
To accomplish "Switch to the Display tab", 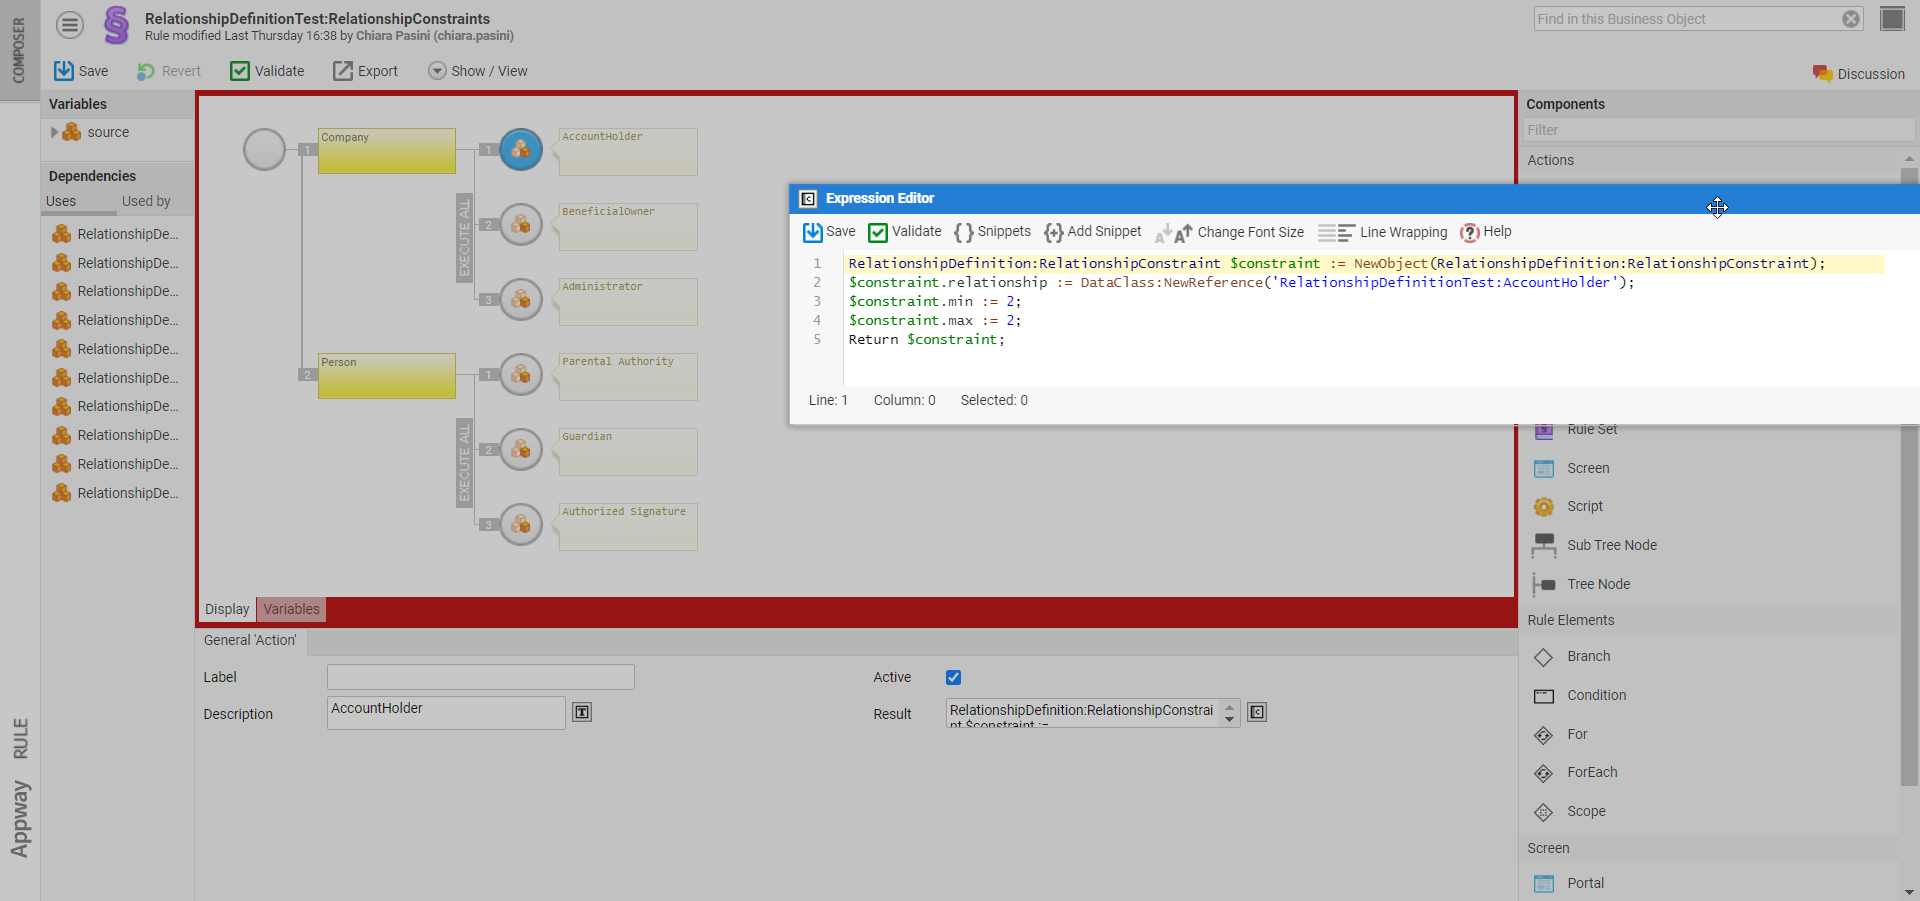I will 227,609.
